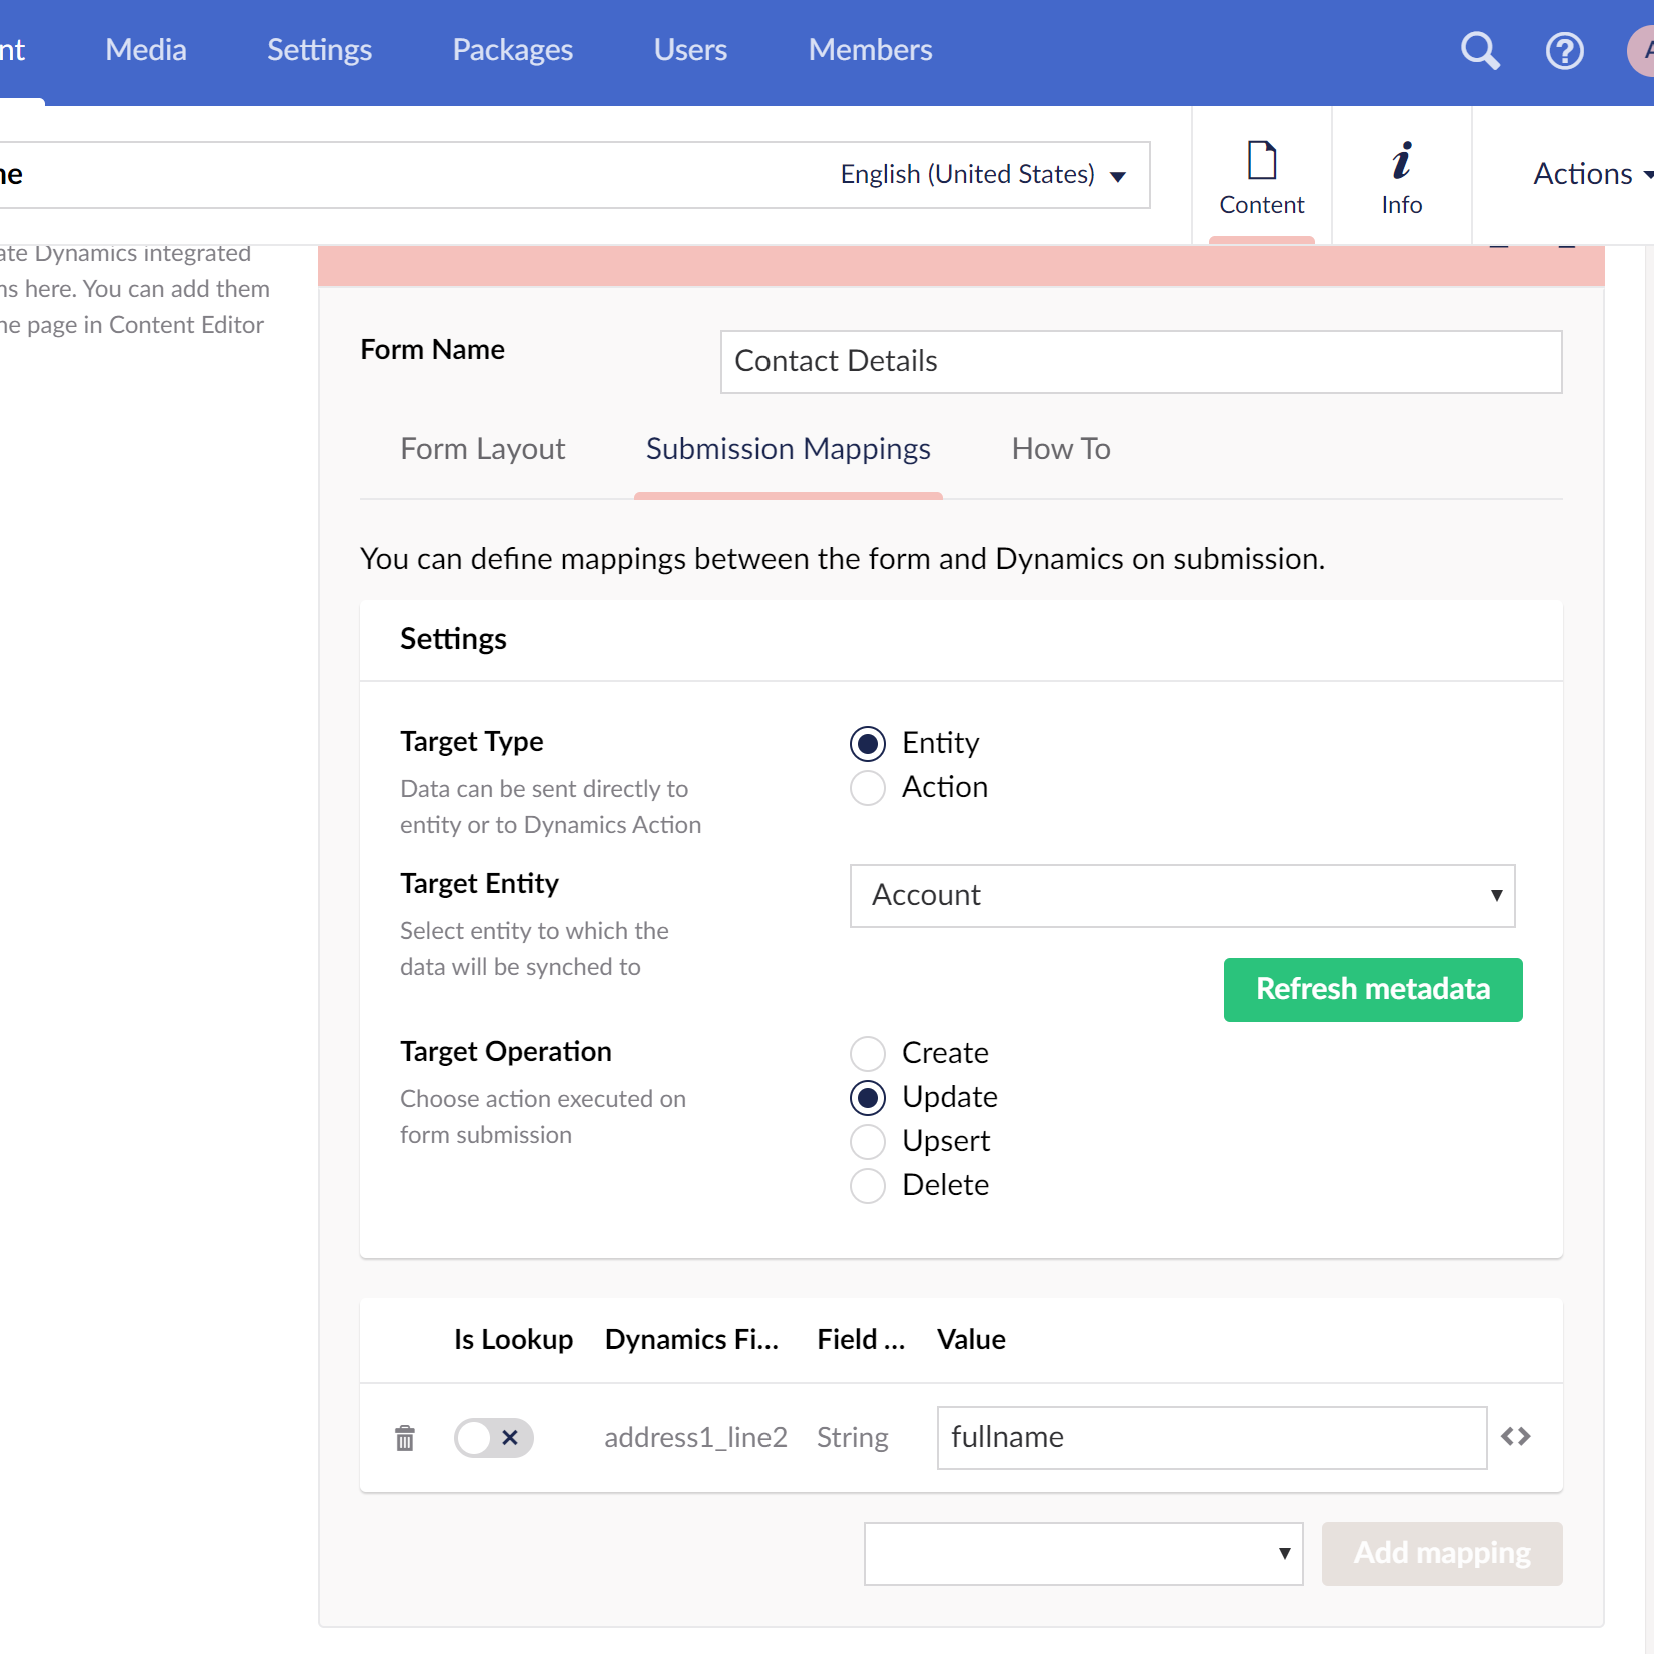1654x1654 pixels.
Task: Click the Form Name input field
Action: tap(1141, 362)
